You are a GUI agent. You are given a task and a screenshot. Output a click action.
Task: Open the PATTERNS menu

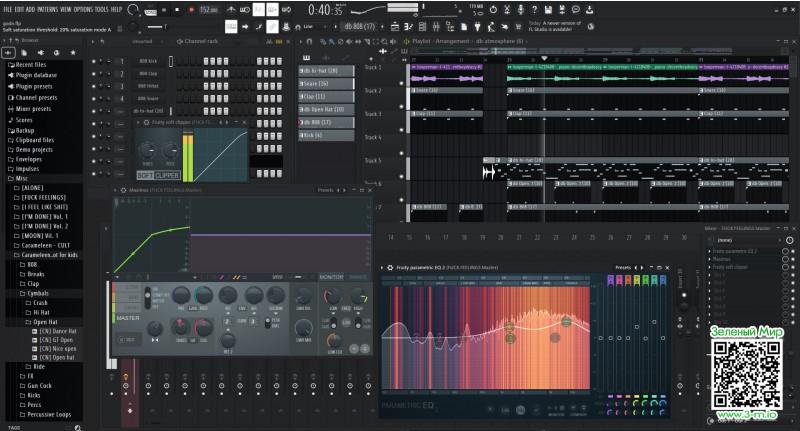point(47,8)
